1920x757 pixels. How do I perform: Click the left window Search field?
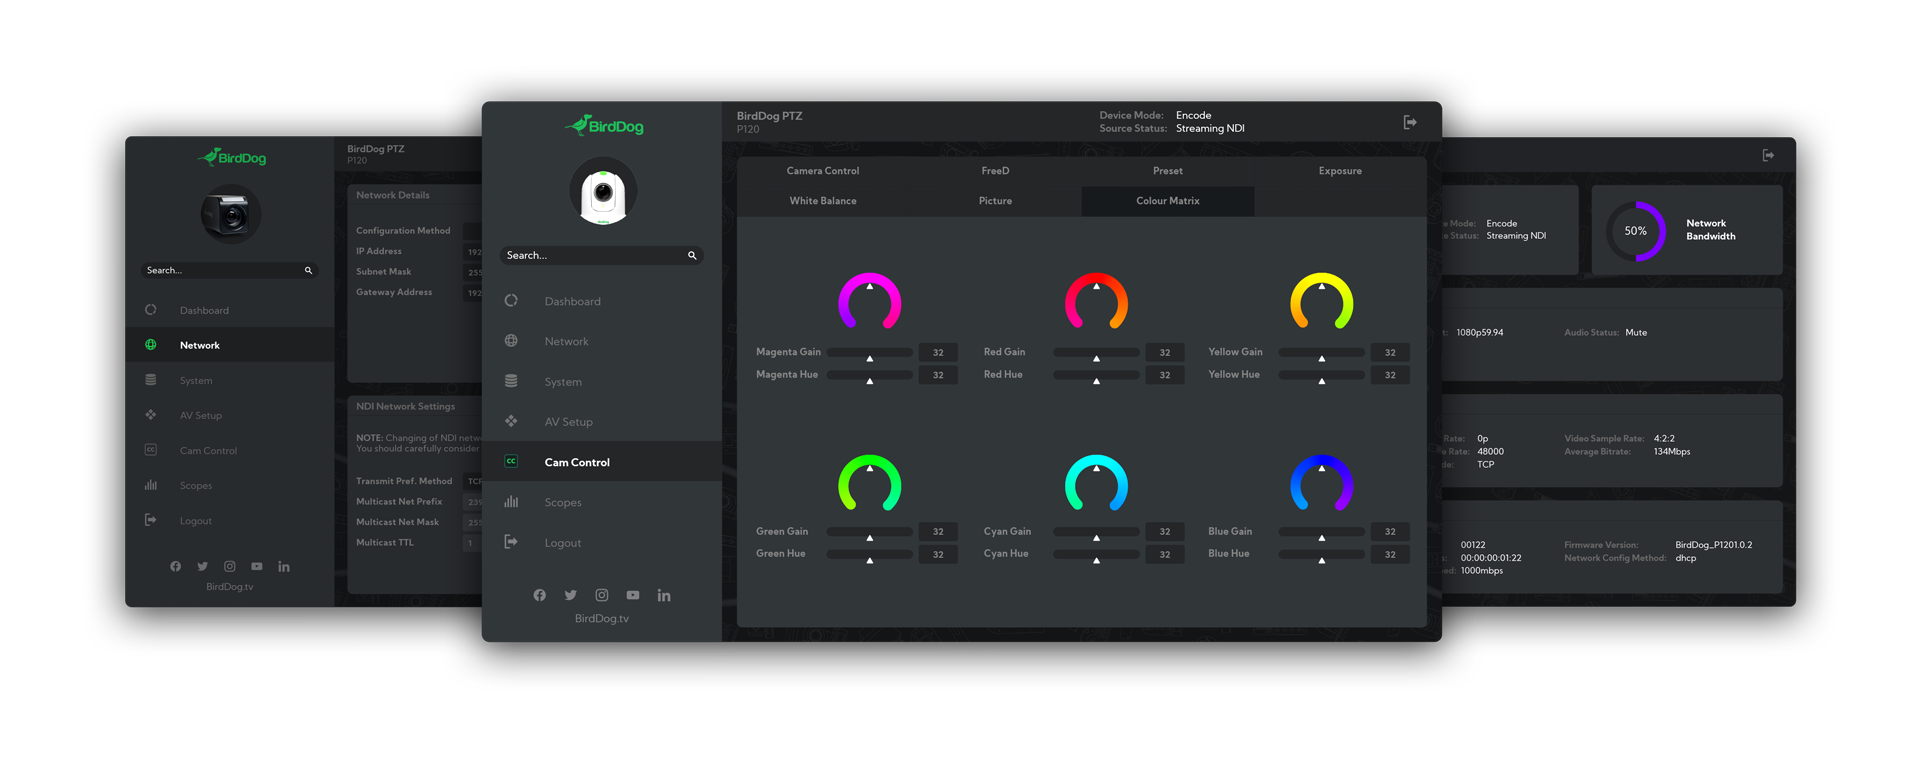point(230,270)
